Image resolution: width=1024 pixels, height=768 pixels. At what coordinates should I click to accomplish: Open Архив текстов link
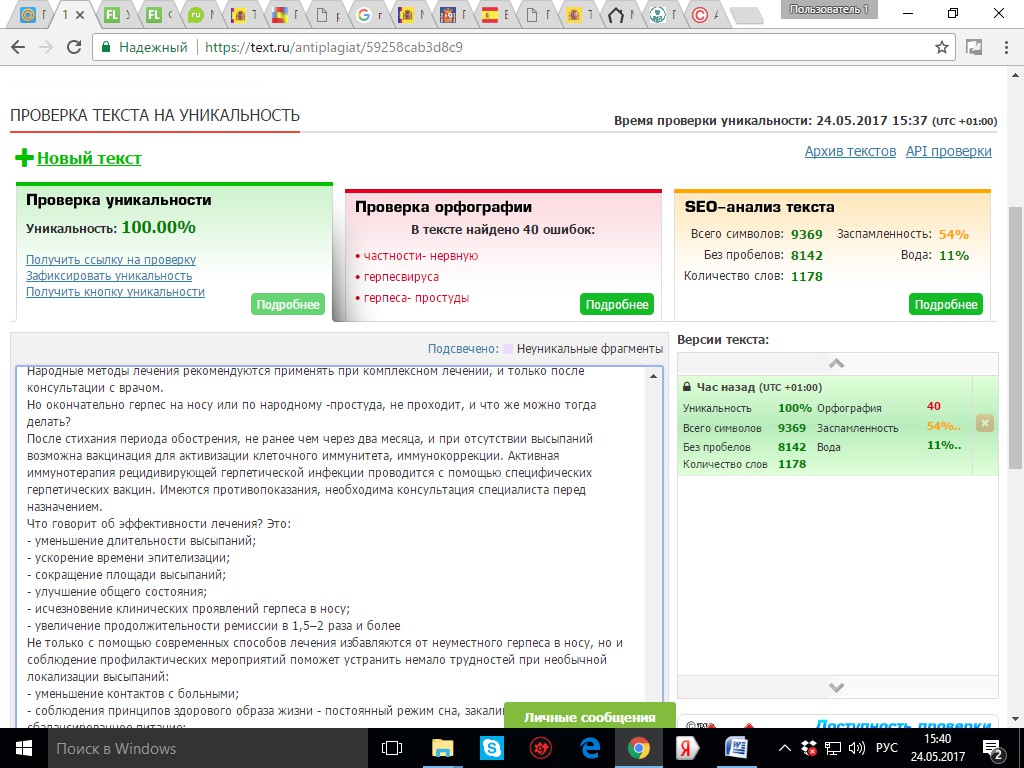[x=850, y=151]
